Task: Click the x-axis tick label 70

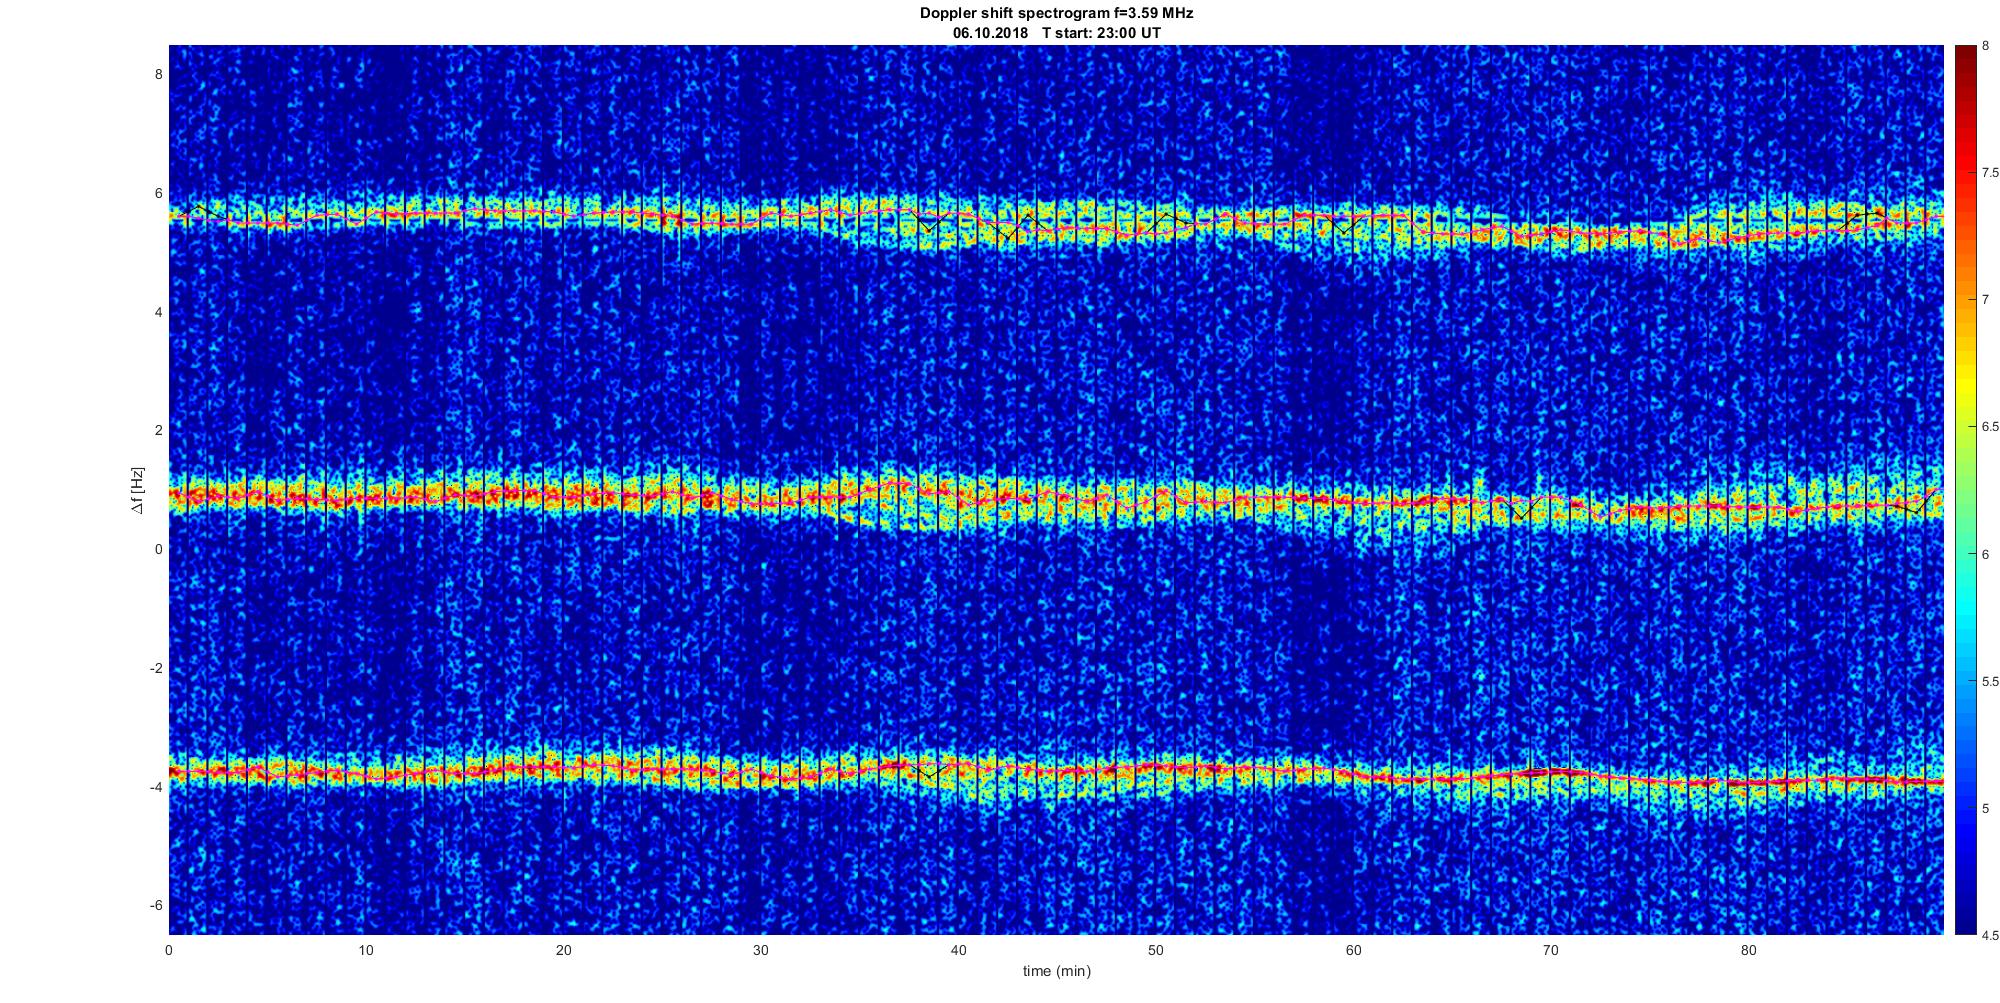Action: 1551,950
